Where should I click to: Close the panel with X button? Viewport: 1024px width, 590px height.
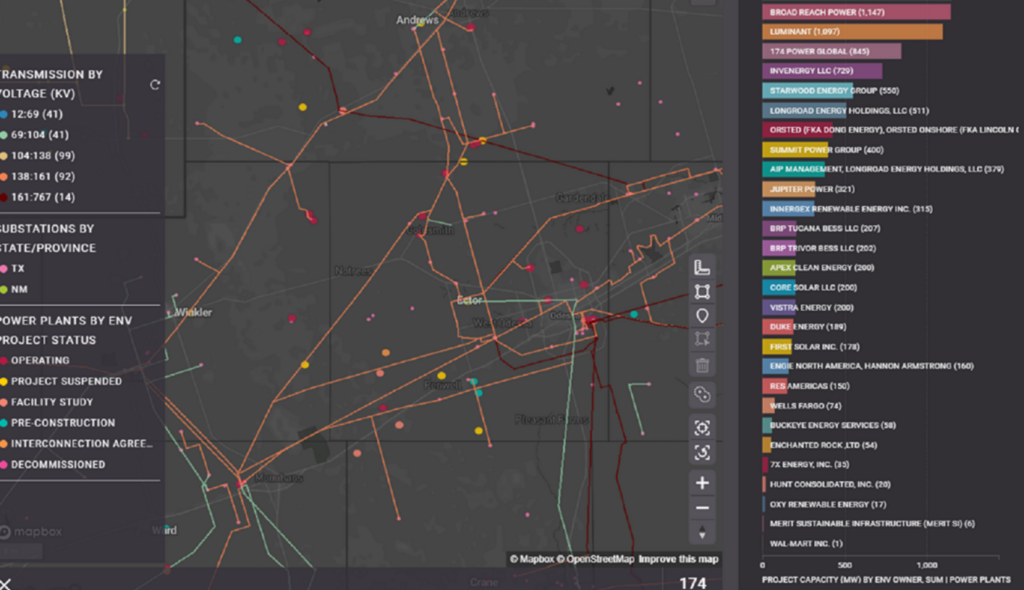[6, 583]
